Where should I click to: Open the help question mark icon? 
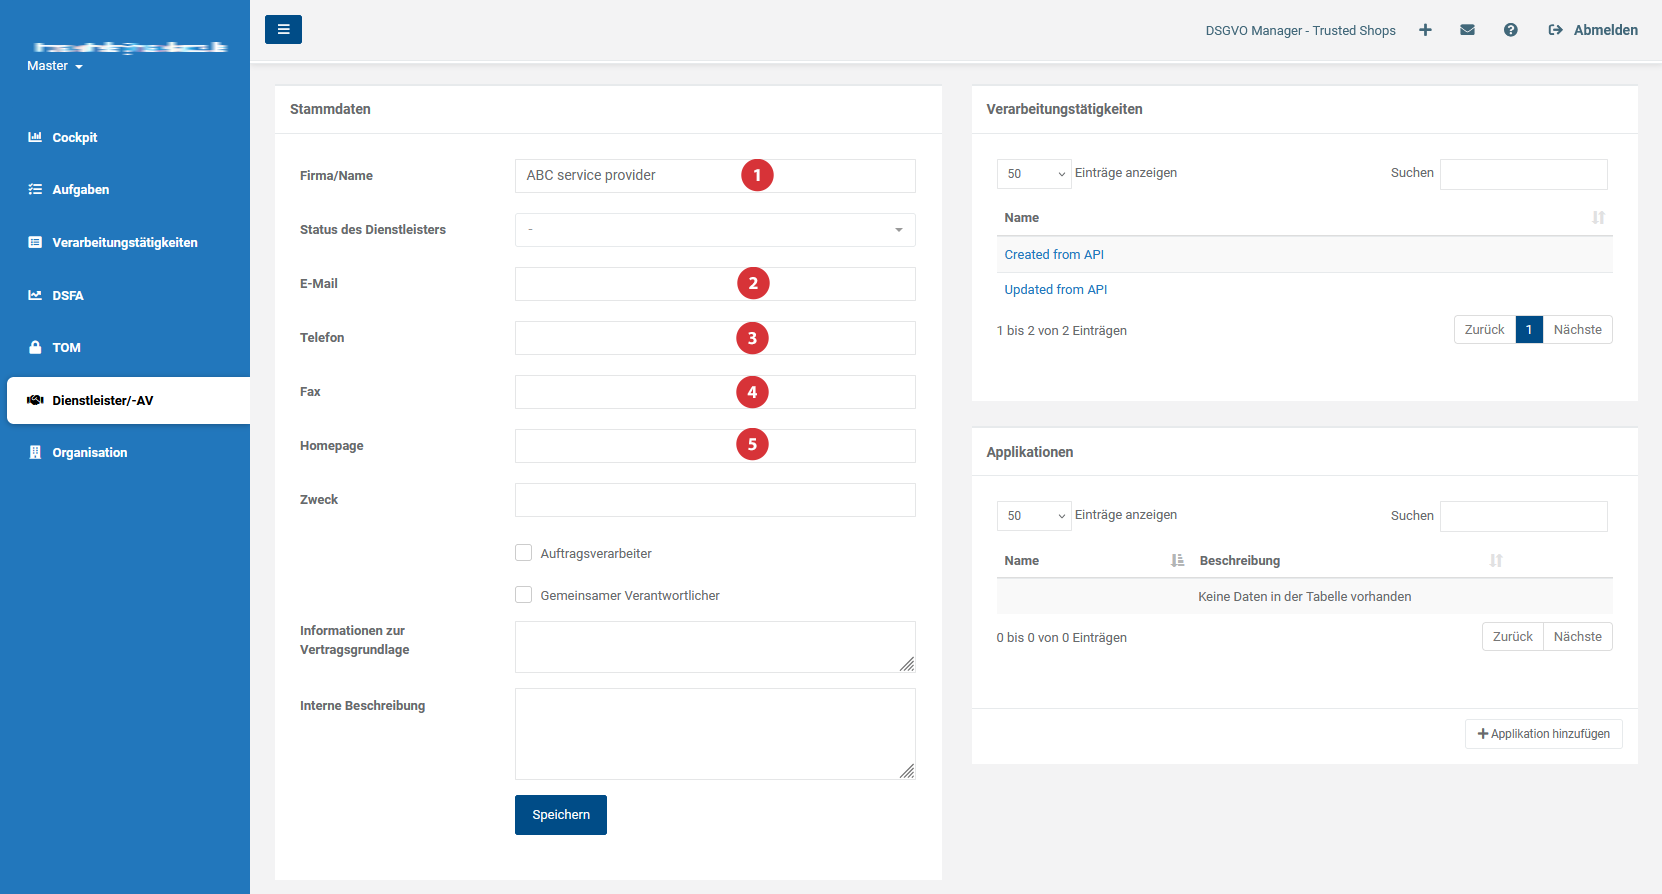(1510, 30)
